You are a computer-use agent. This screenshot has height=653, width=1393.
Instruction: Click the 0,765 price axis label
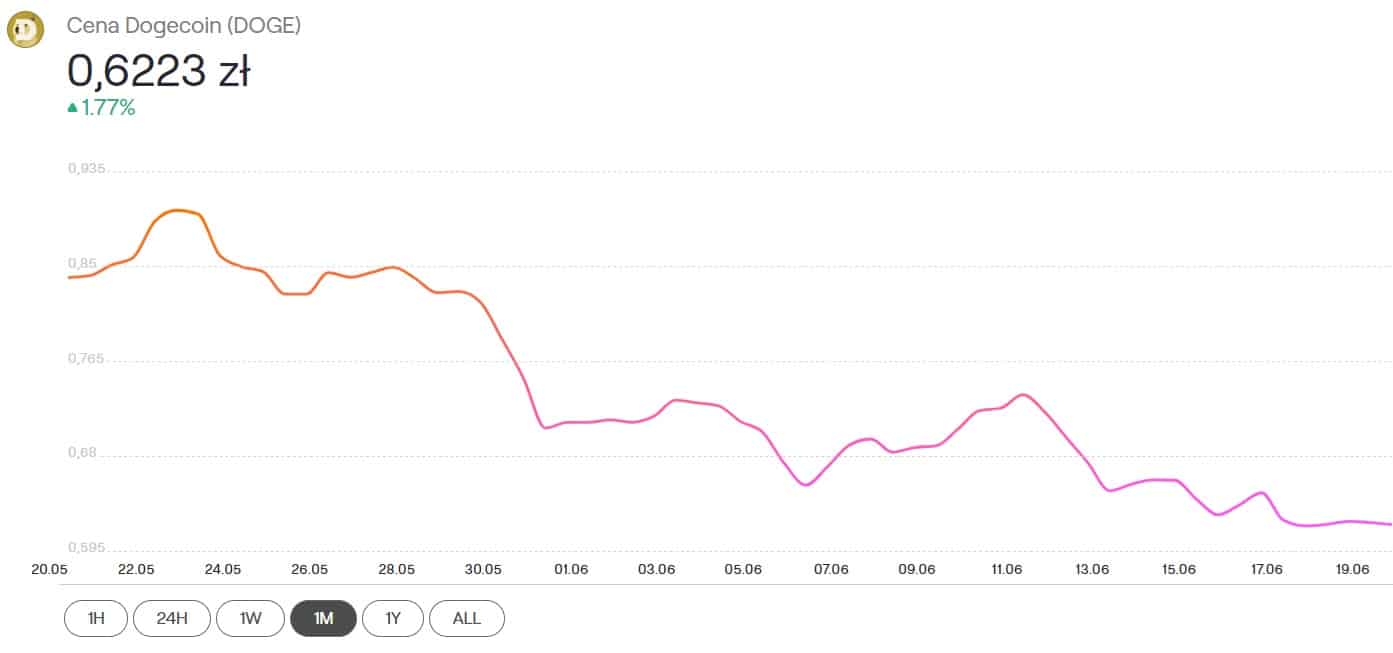pos(86,358)
